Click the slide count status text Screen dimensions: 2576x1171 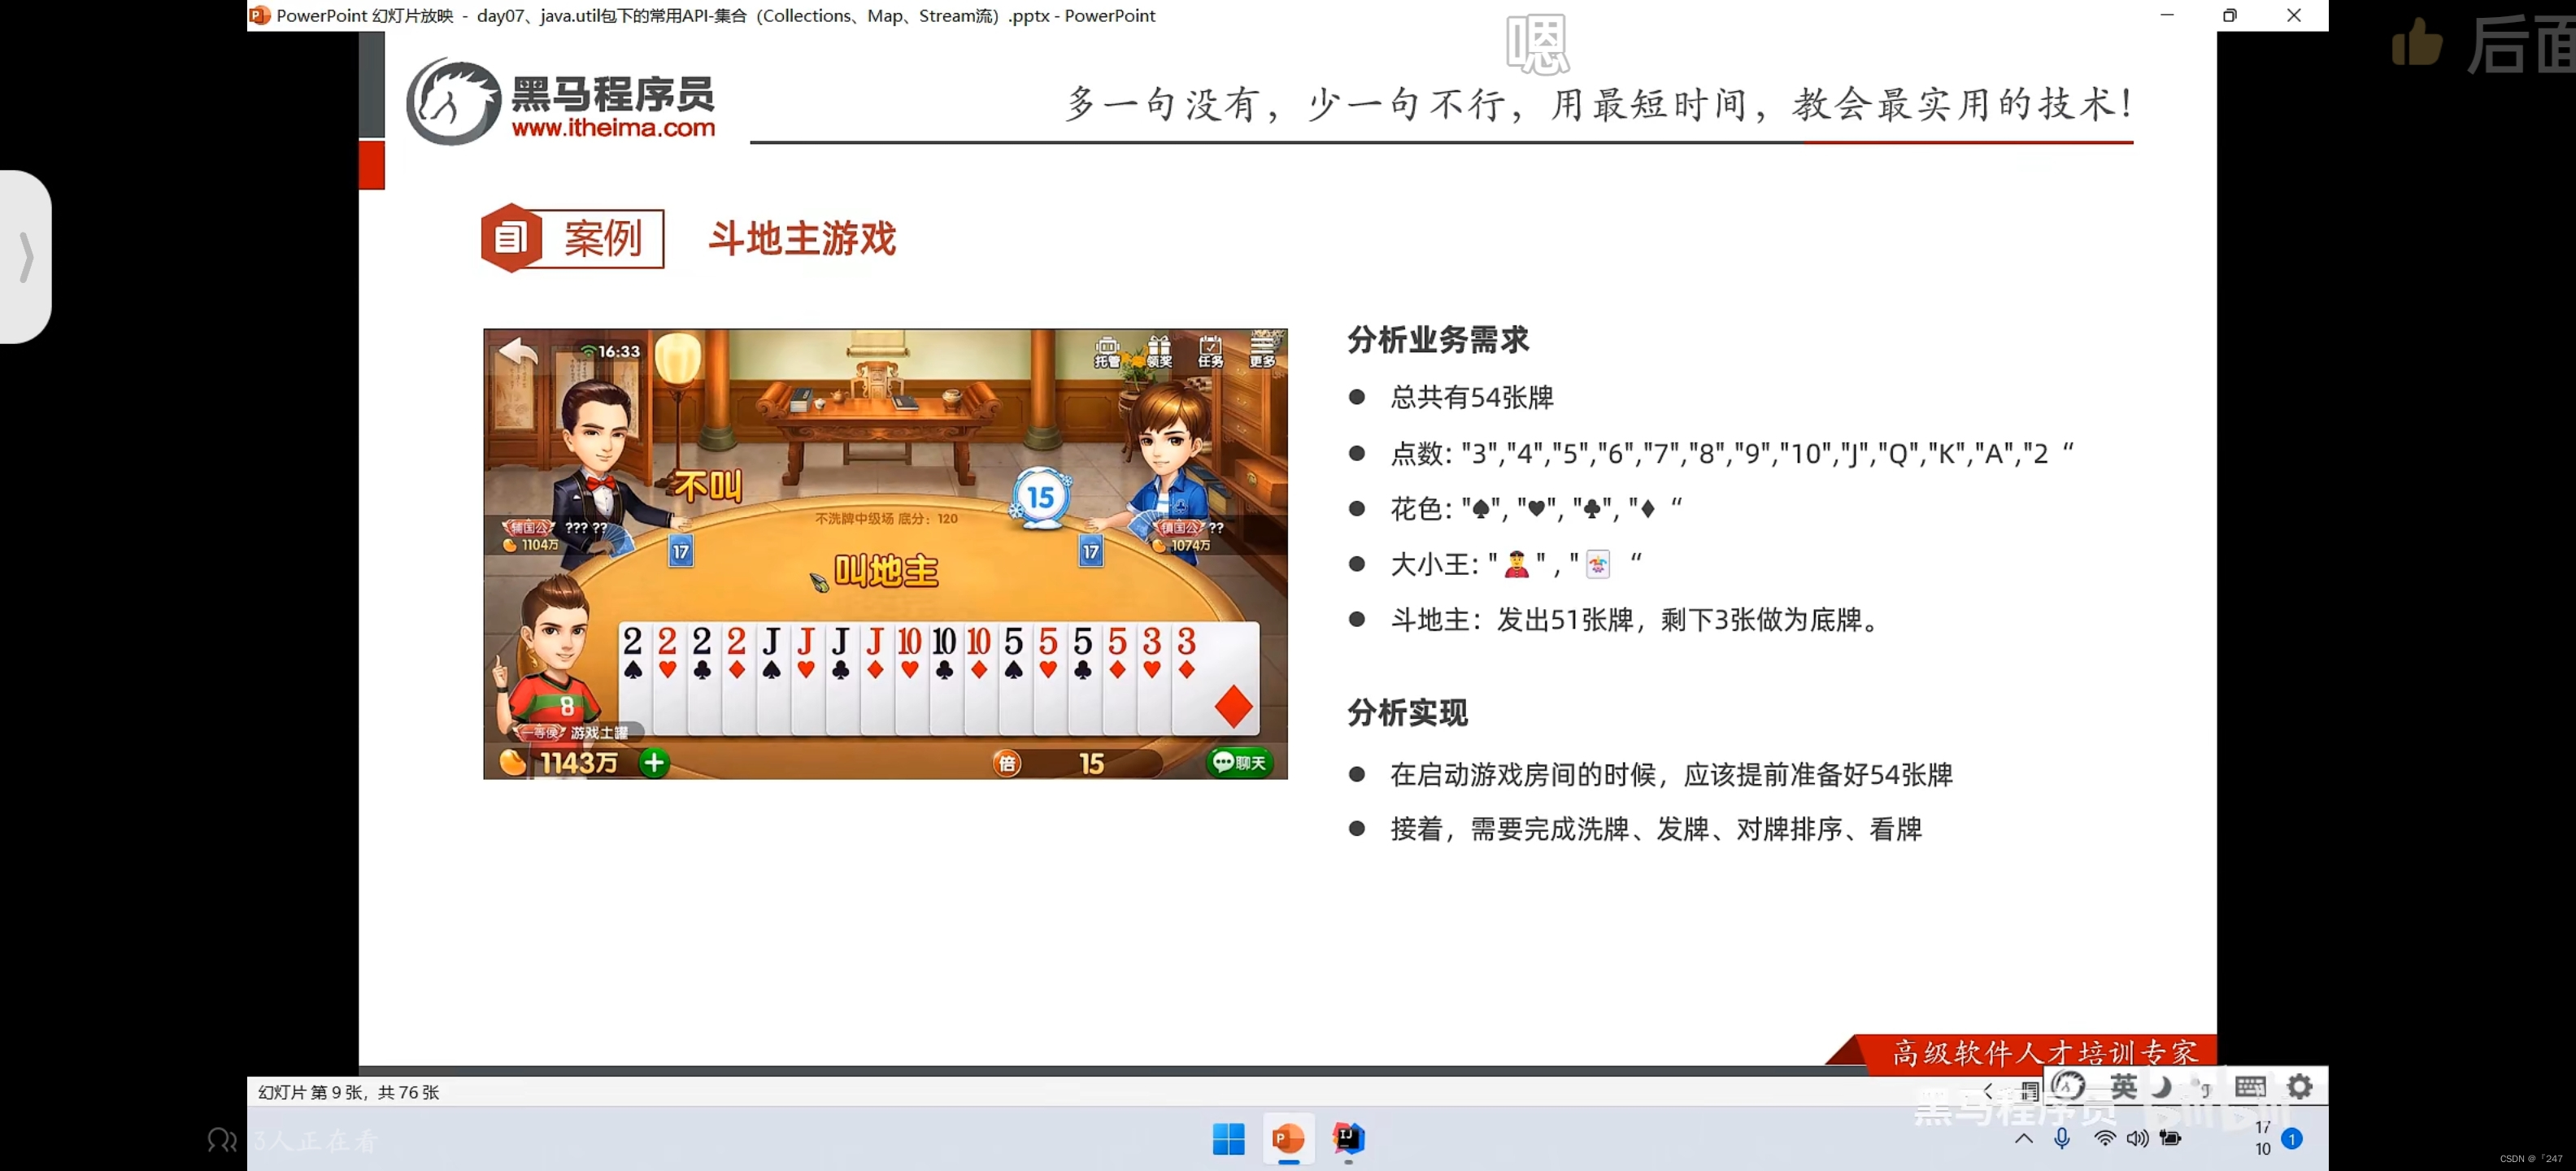(x=348, y=1092)
